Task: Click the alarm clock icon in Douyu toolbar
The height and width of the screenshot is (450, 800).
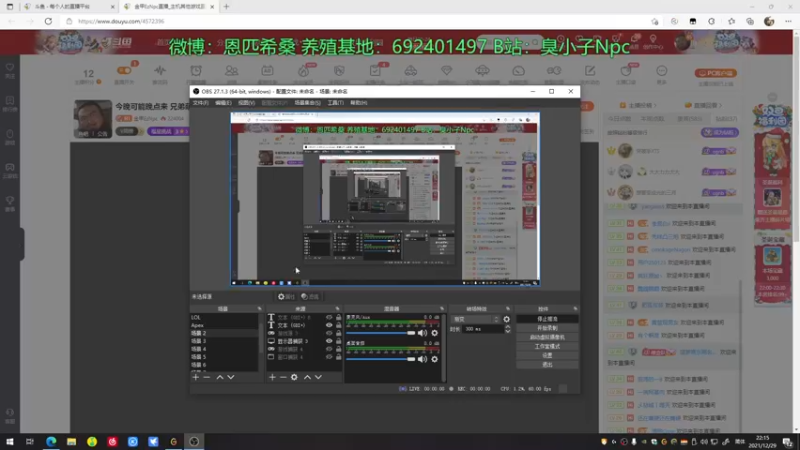Action: [196, 71]
